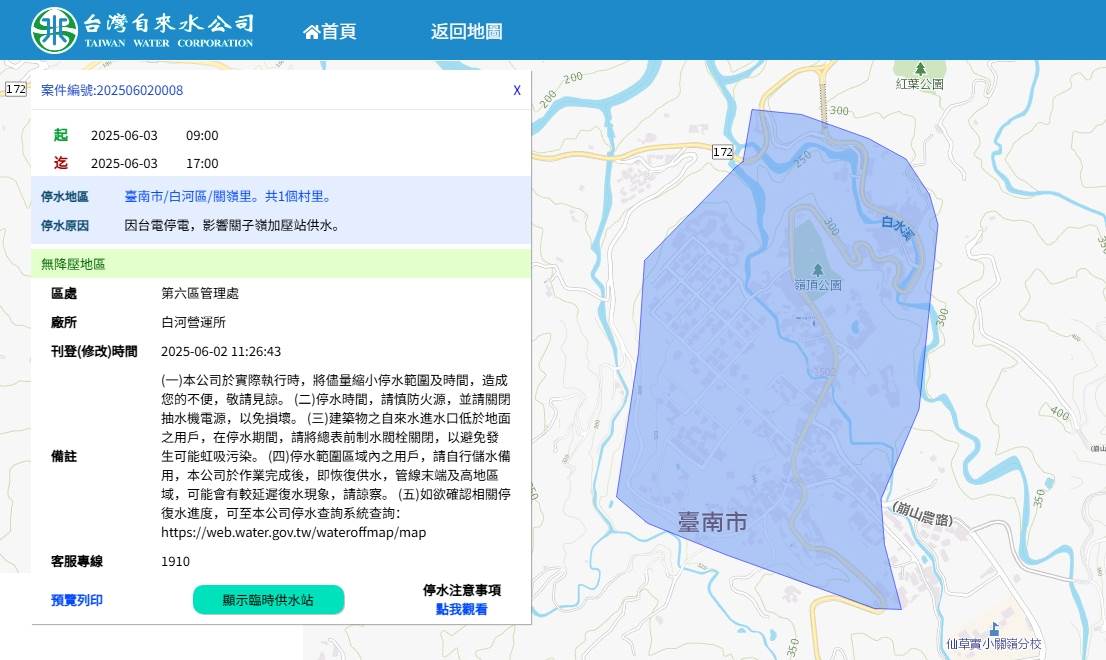The width and height of the screenshot is (1106, 660).
Task: Click the 仙草實小關嶺分校 school icon
Action: coord(993,628)
